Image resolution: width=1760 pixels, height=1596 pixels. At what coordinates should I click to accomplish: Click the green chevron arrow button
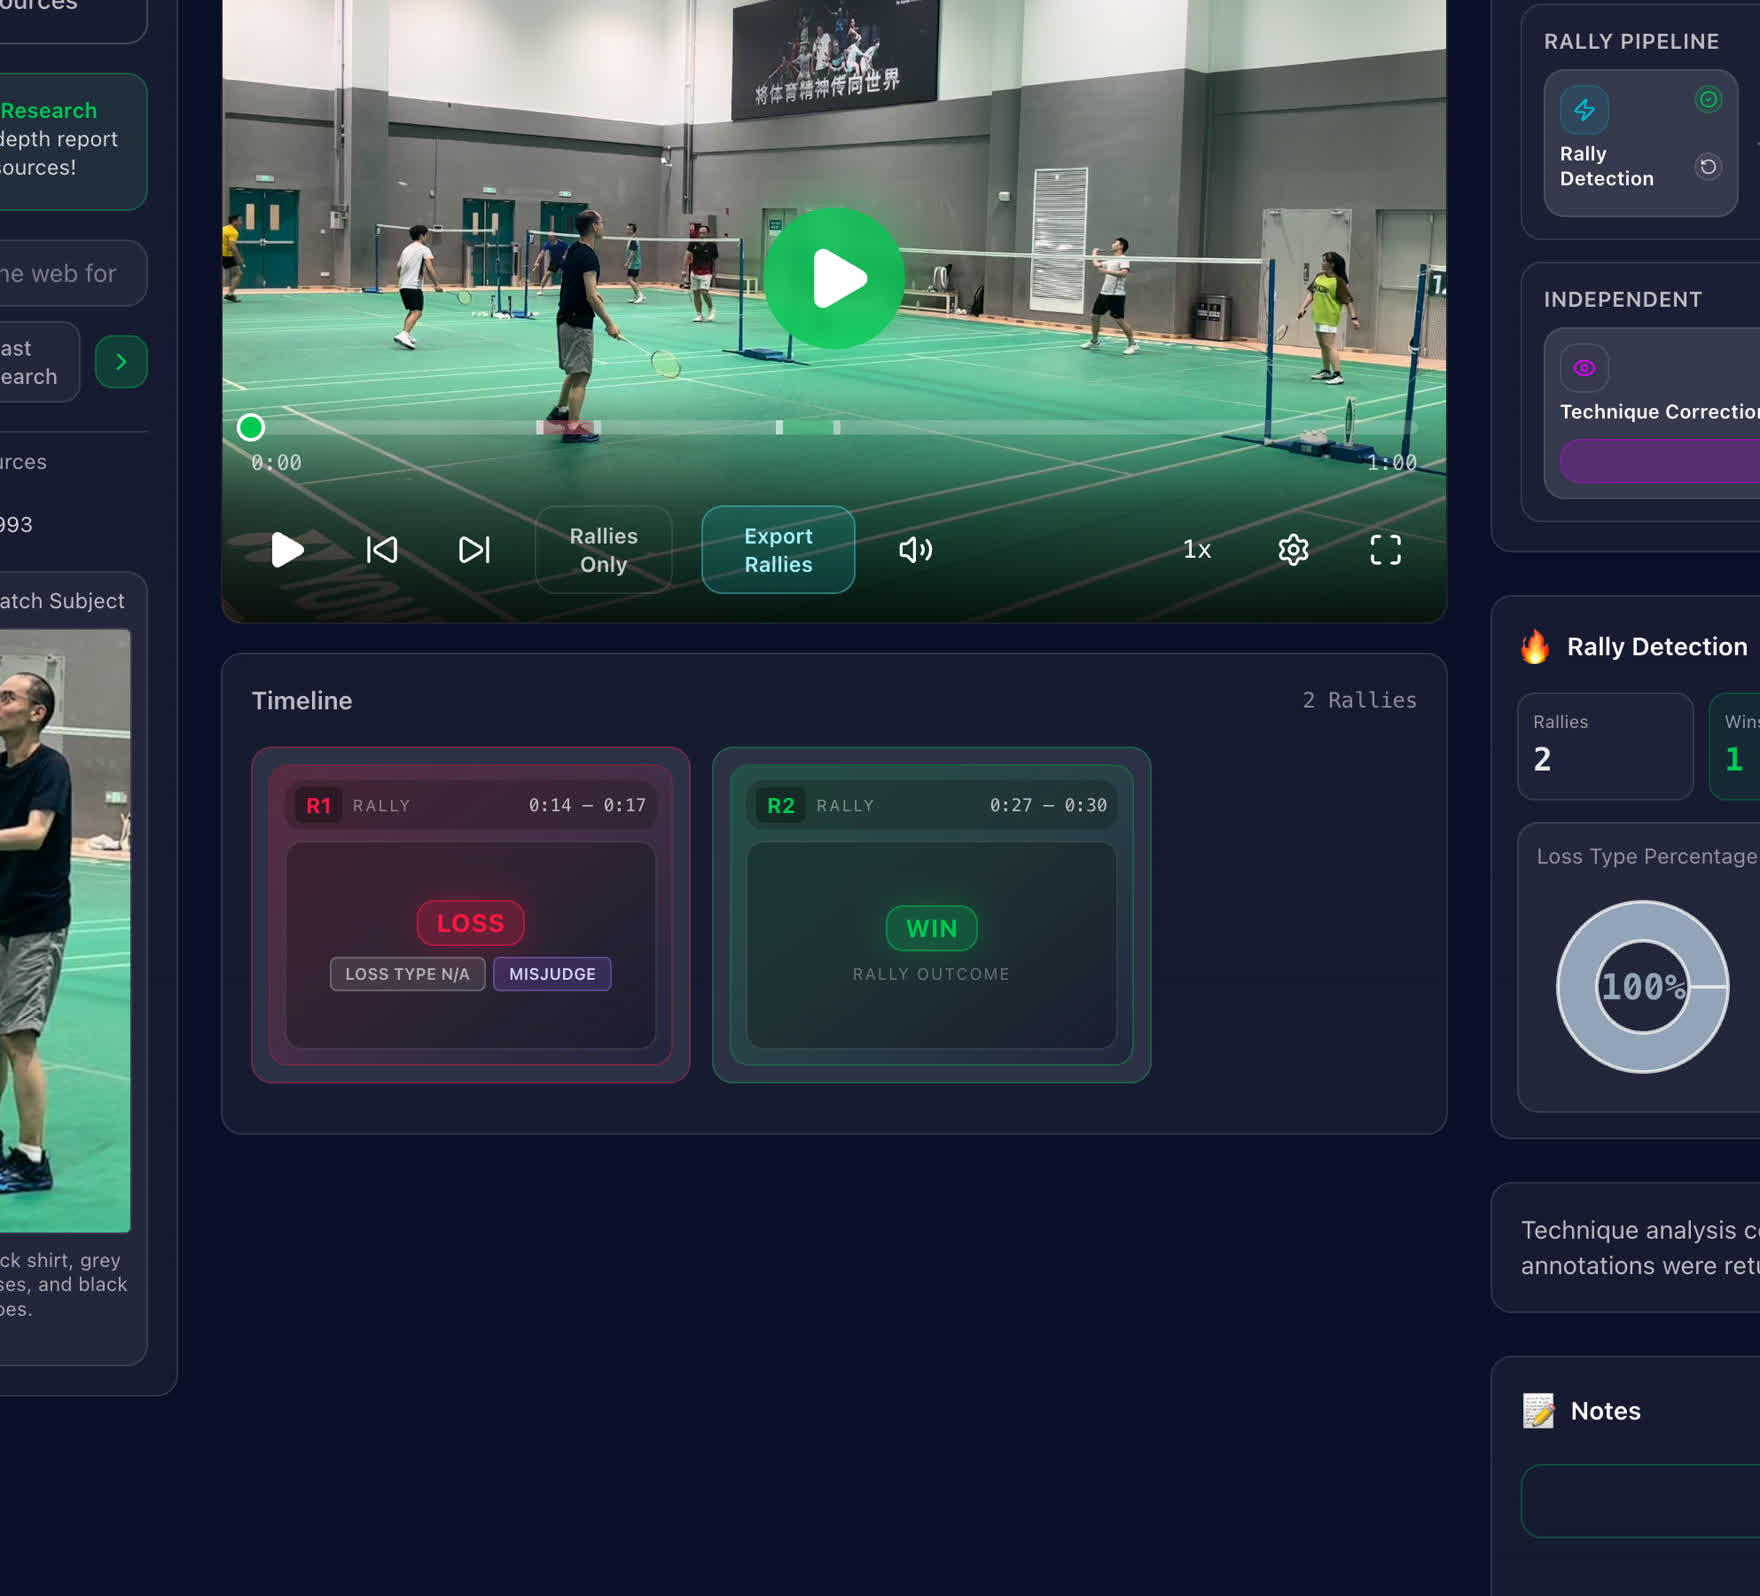pos(121,362)
